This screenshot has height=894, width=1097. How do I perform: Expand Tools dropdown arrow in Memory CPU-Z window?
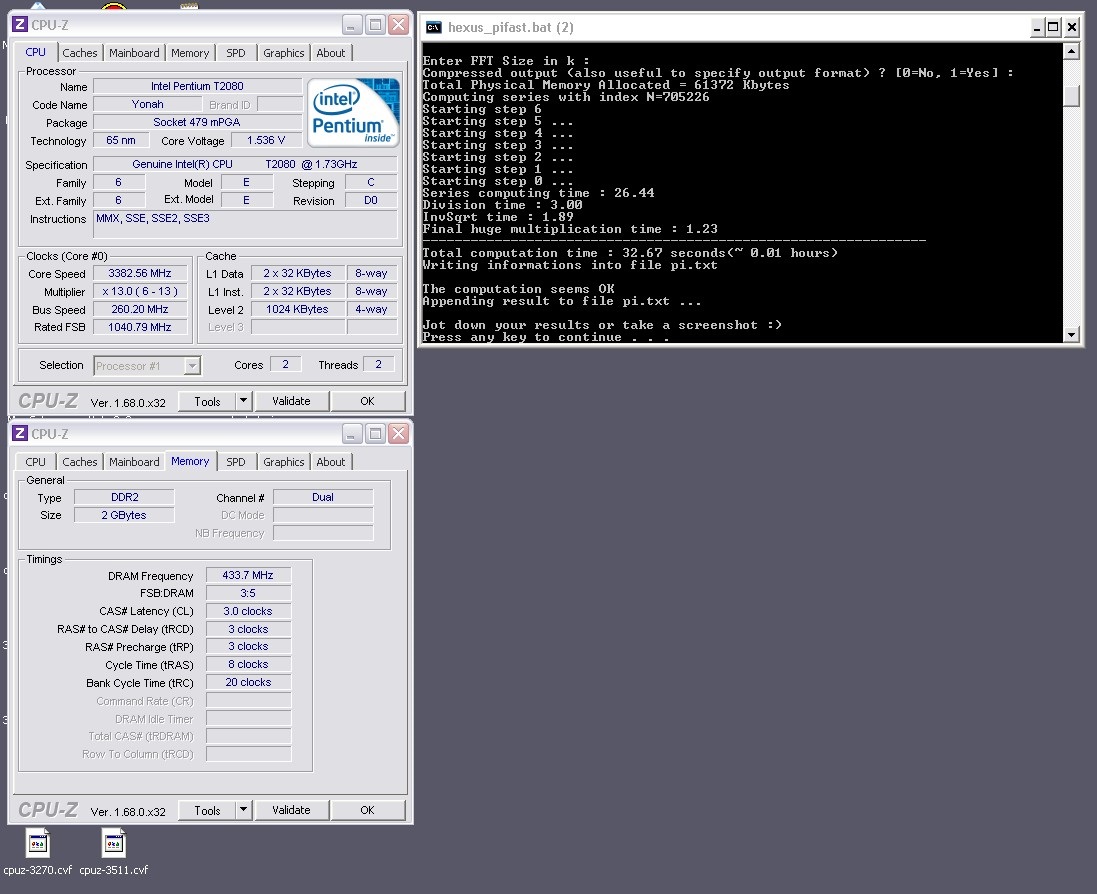pos(243,810)
